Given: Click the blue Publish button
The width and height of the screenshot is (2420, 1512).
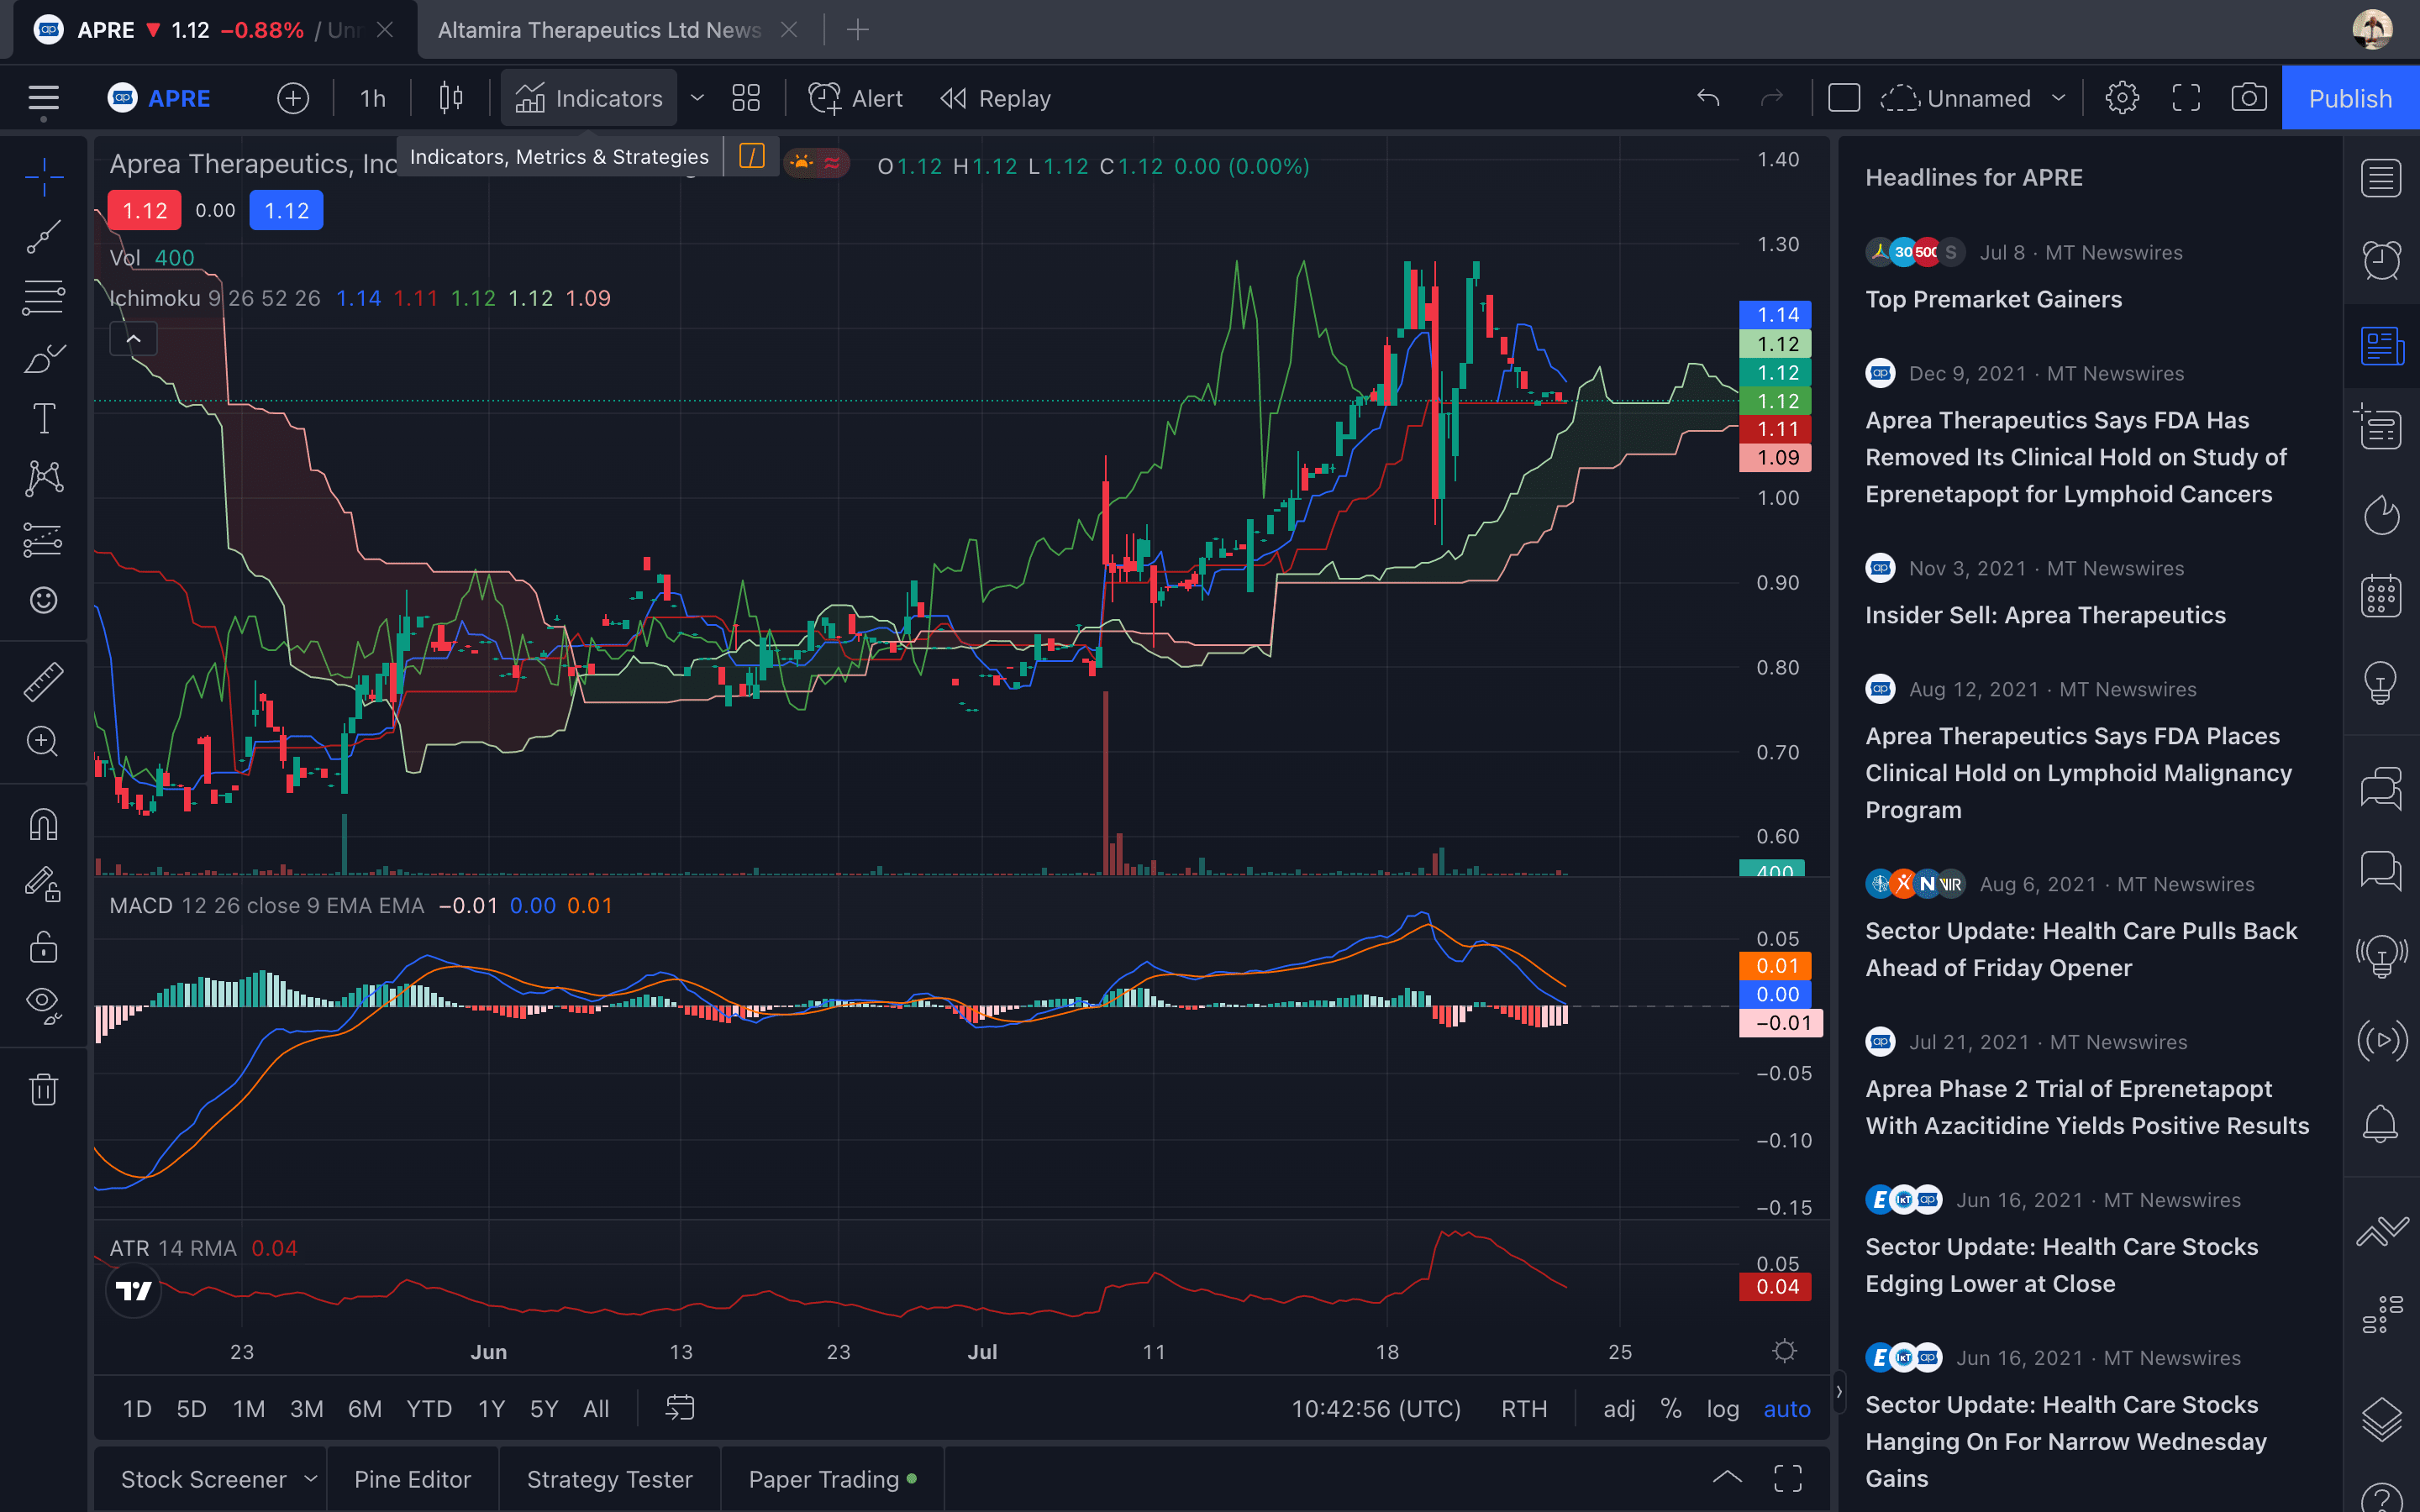Looking at the screenshot, I should [x=2350, y=98].
